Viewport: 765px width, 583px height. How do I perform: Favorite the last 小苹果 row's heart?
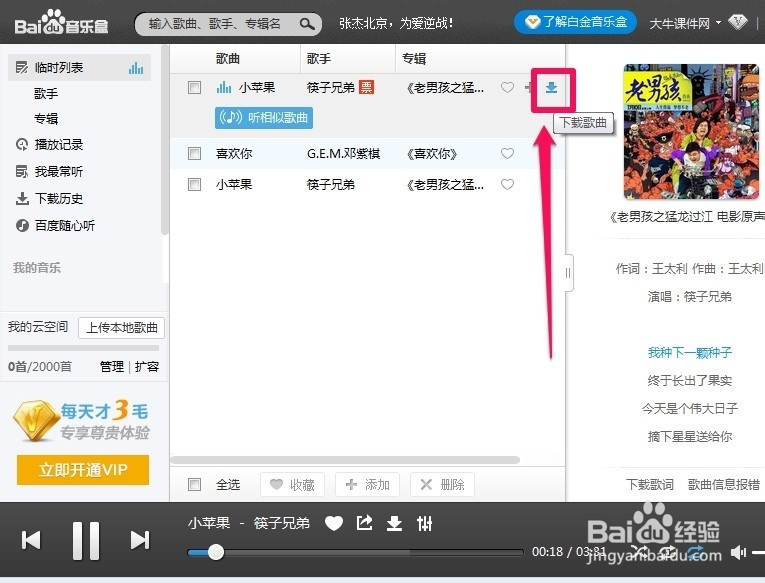point(507,184)
